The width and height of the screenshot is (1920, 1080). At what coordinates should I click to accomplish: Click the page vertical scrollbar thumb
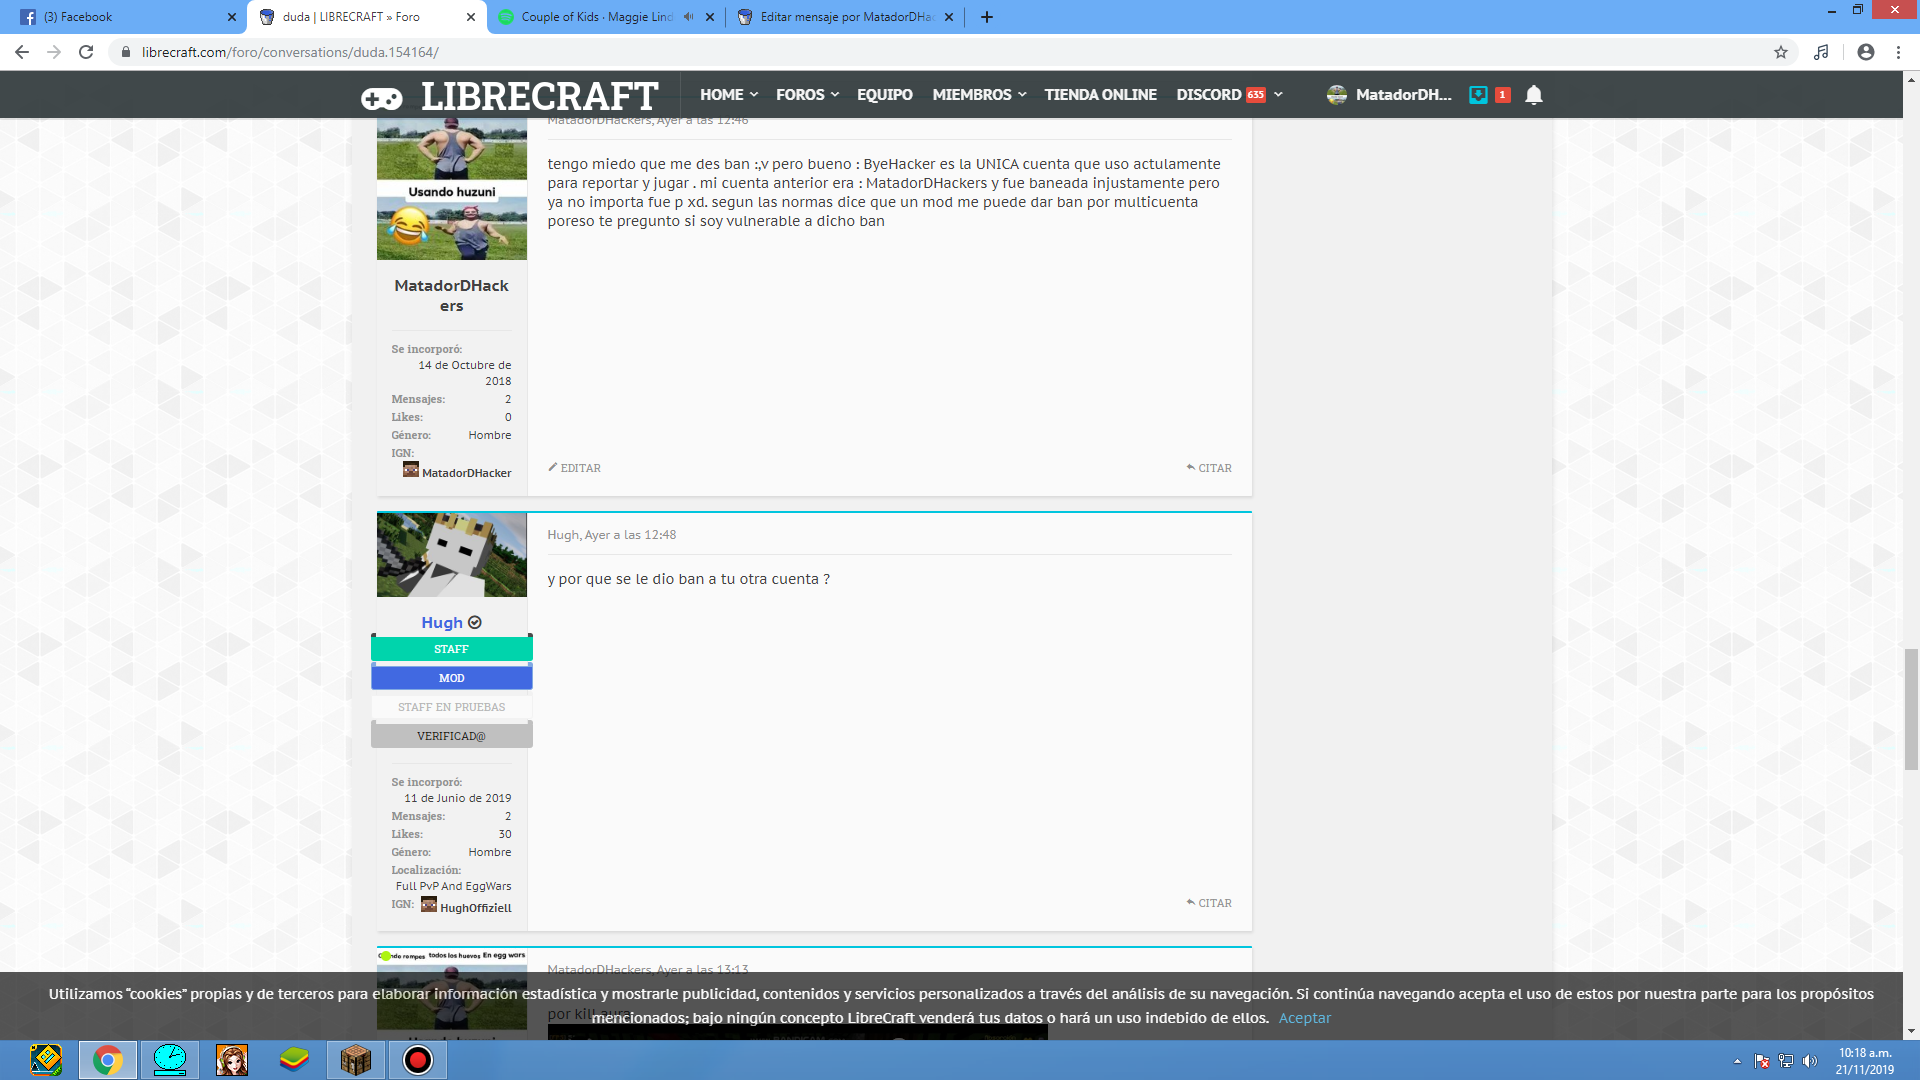click(1911, 709)
